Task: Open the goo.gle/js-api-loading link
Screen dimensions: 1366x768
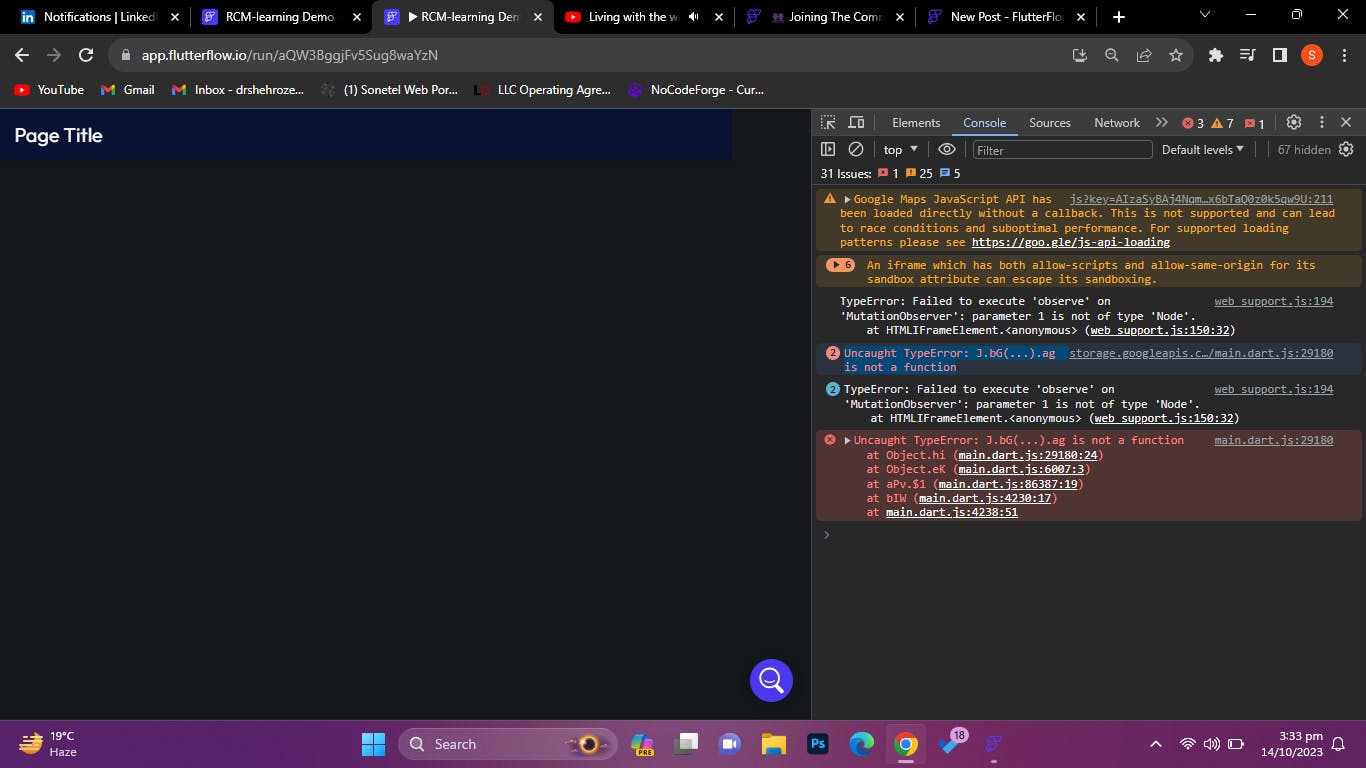Action: (1070, 242)
